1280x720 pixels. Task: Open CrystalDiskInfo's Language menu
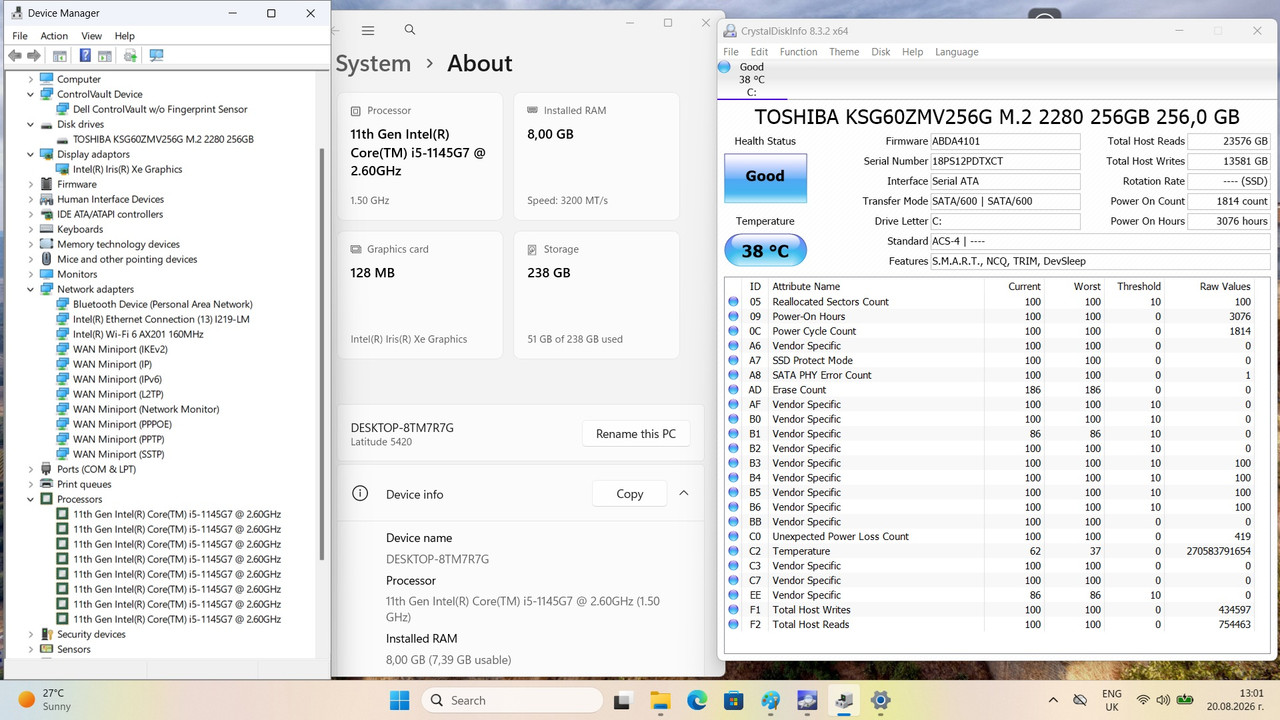[957, 52]
